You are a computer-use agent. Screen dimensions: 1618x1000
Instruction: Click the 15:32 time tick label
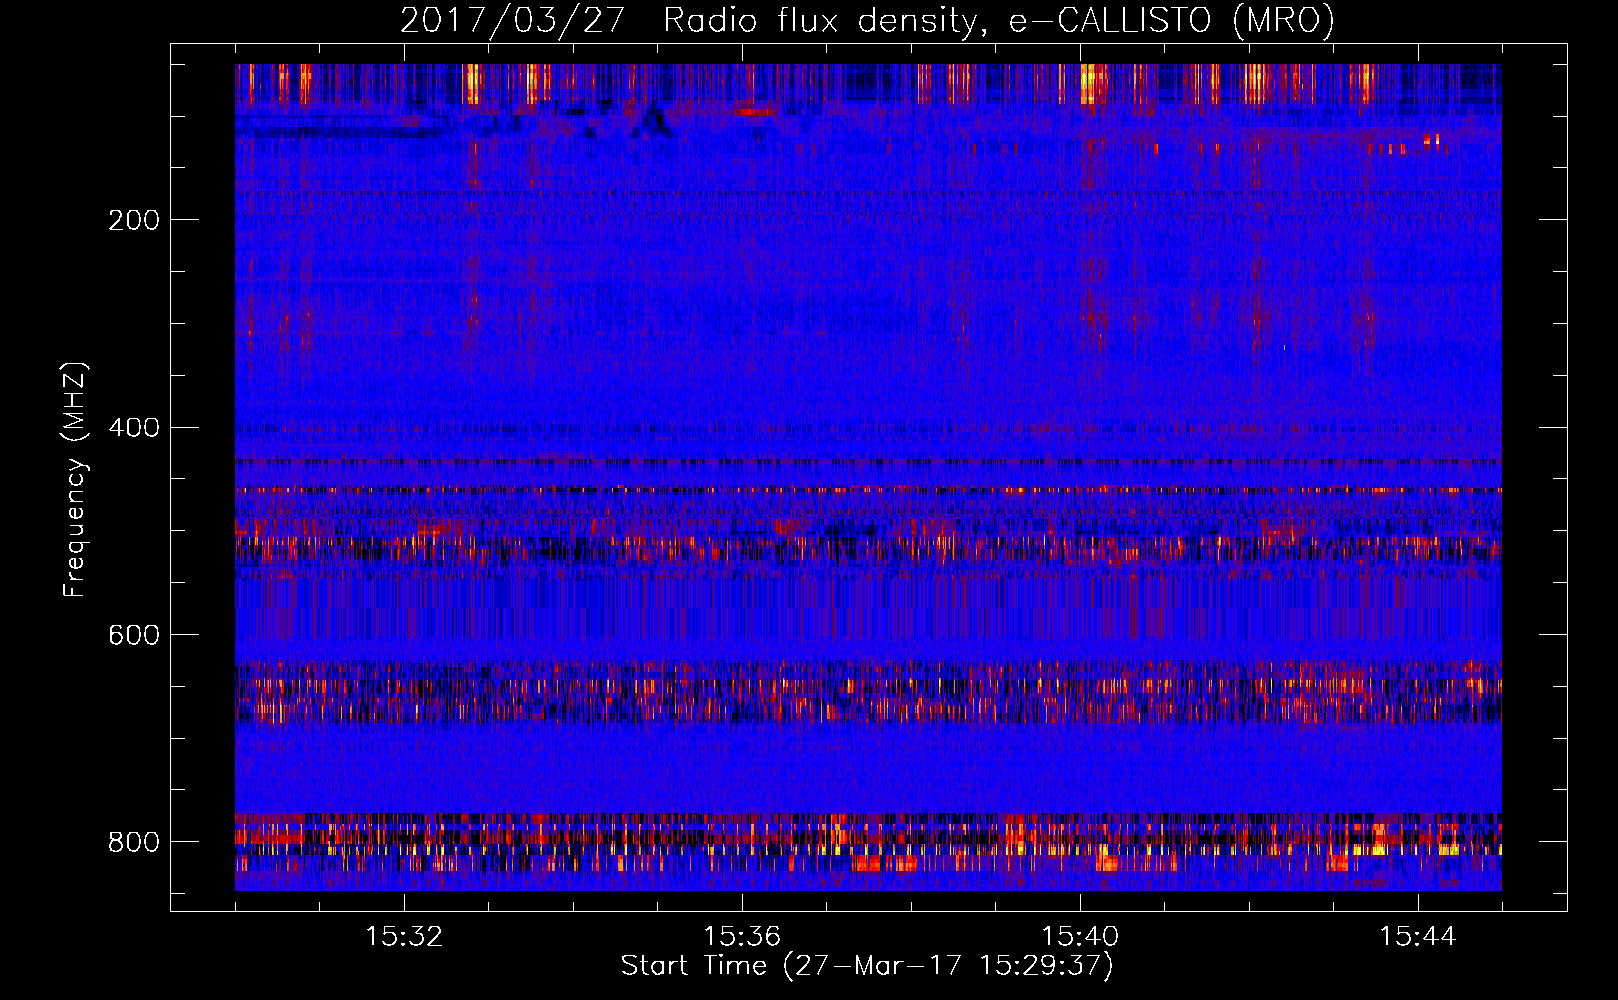pos(404,937)
